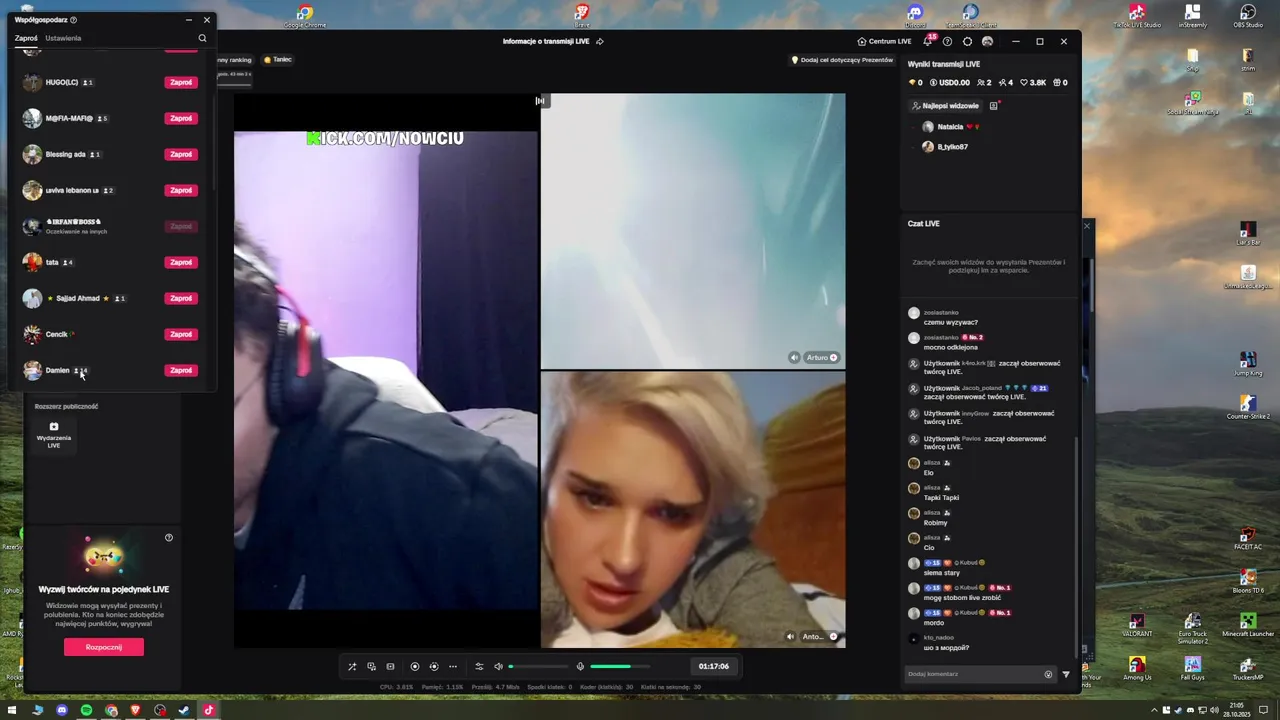Select the Zaproś tab
Viewport: 1280px width, 720px height.
point(26,38)
